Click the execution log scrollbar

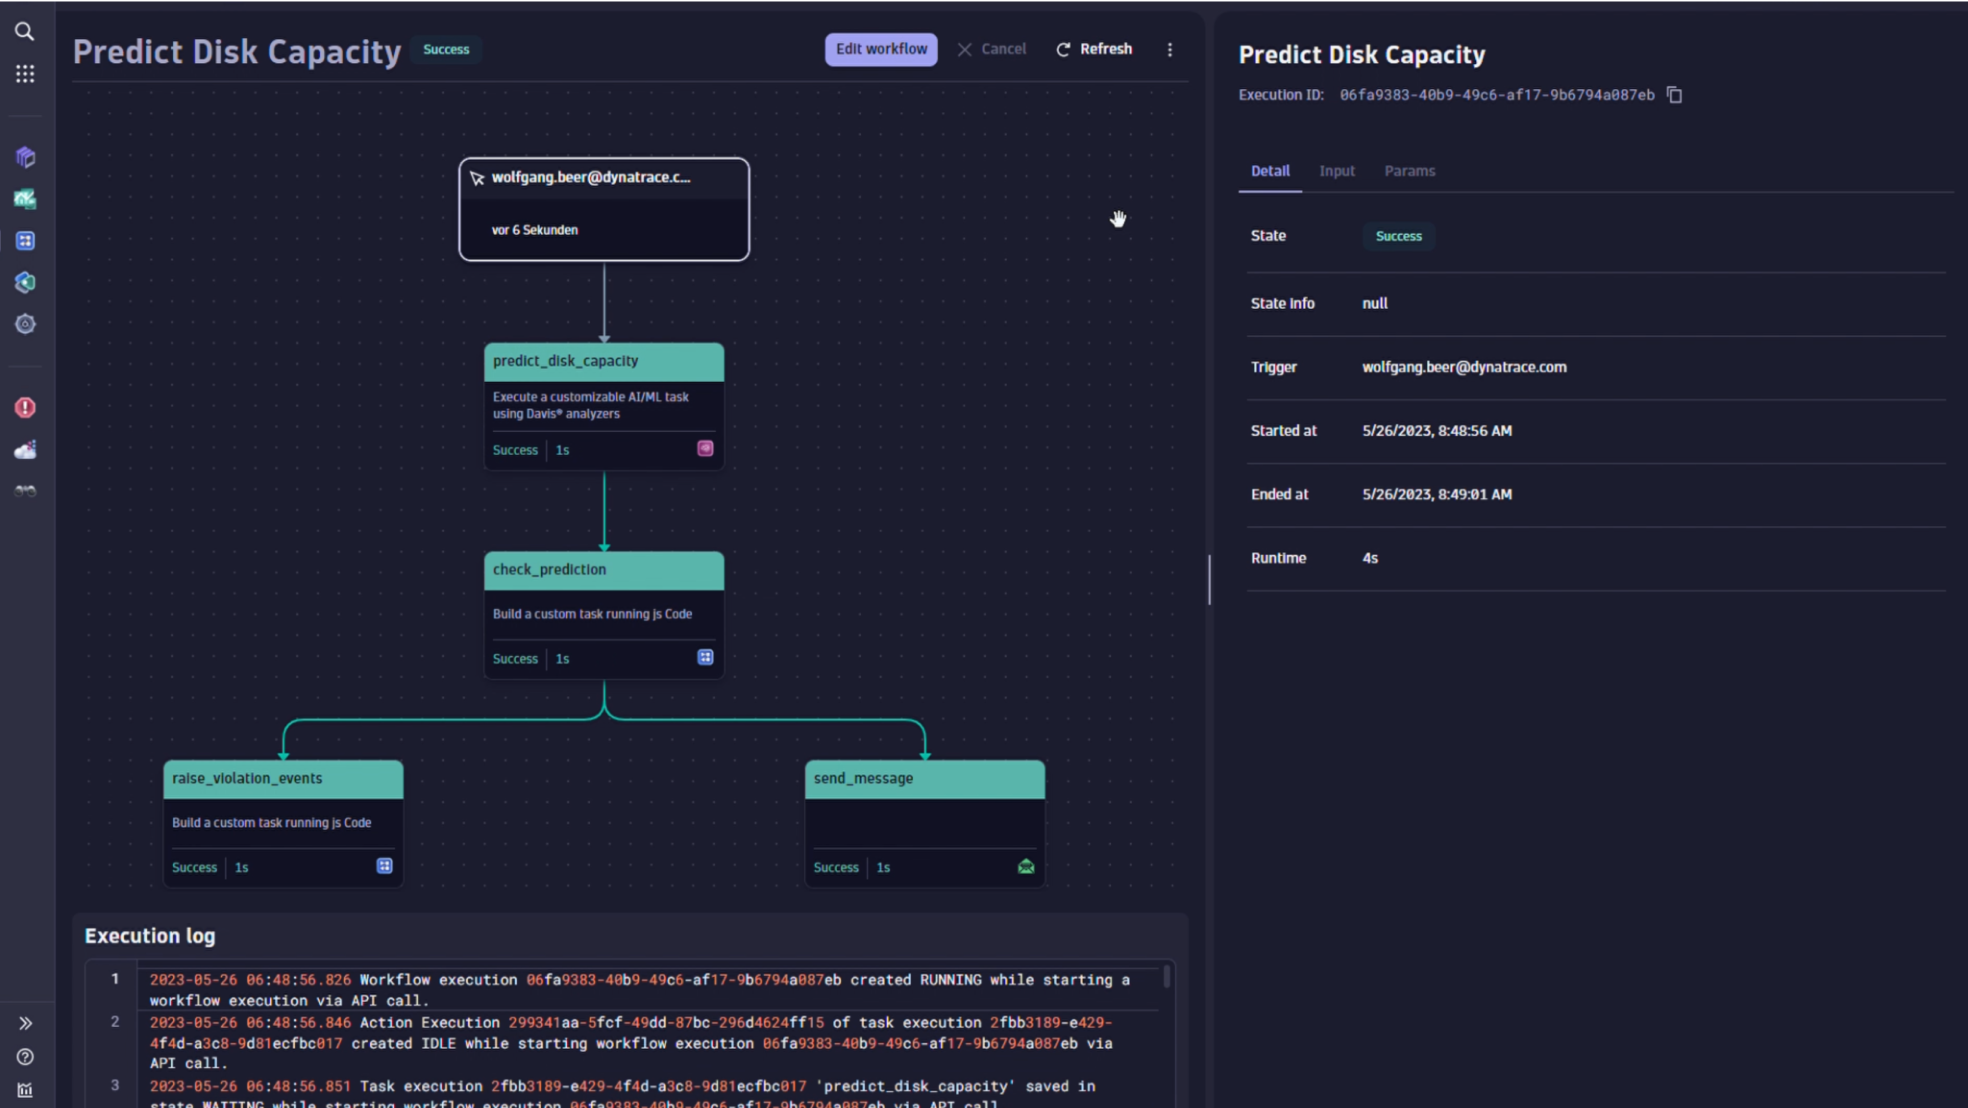1166,977
